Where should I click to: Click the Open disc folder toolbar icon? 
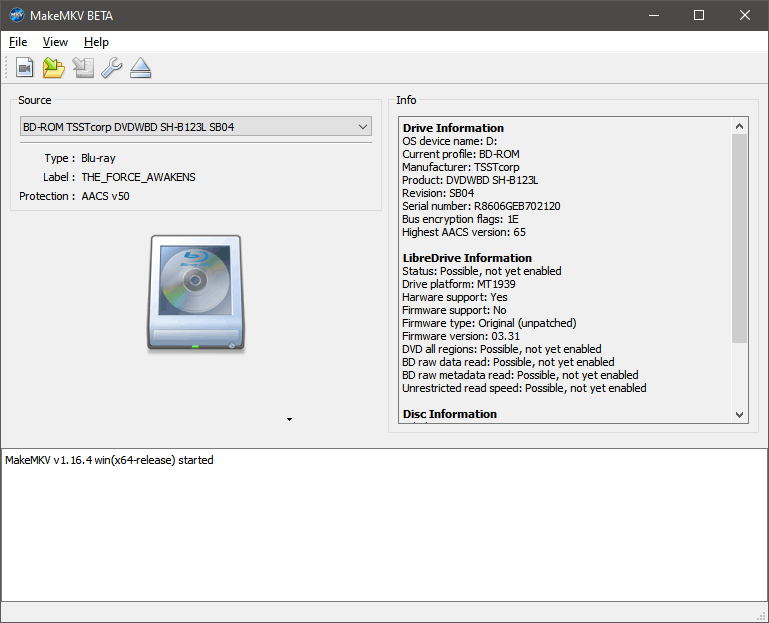53,67
